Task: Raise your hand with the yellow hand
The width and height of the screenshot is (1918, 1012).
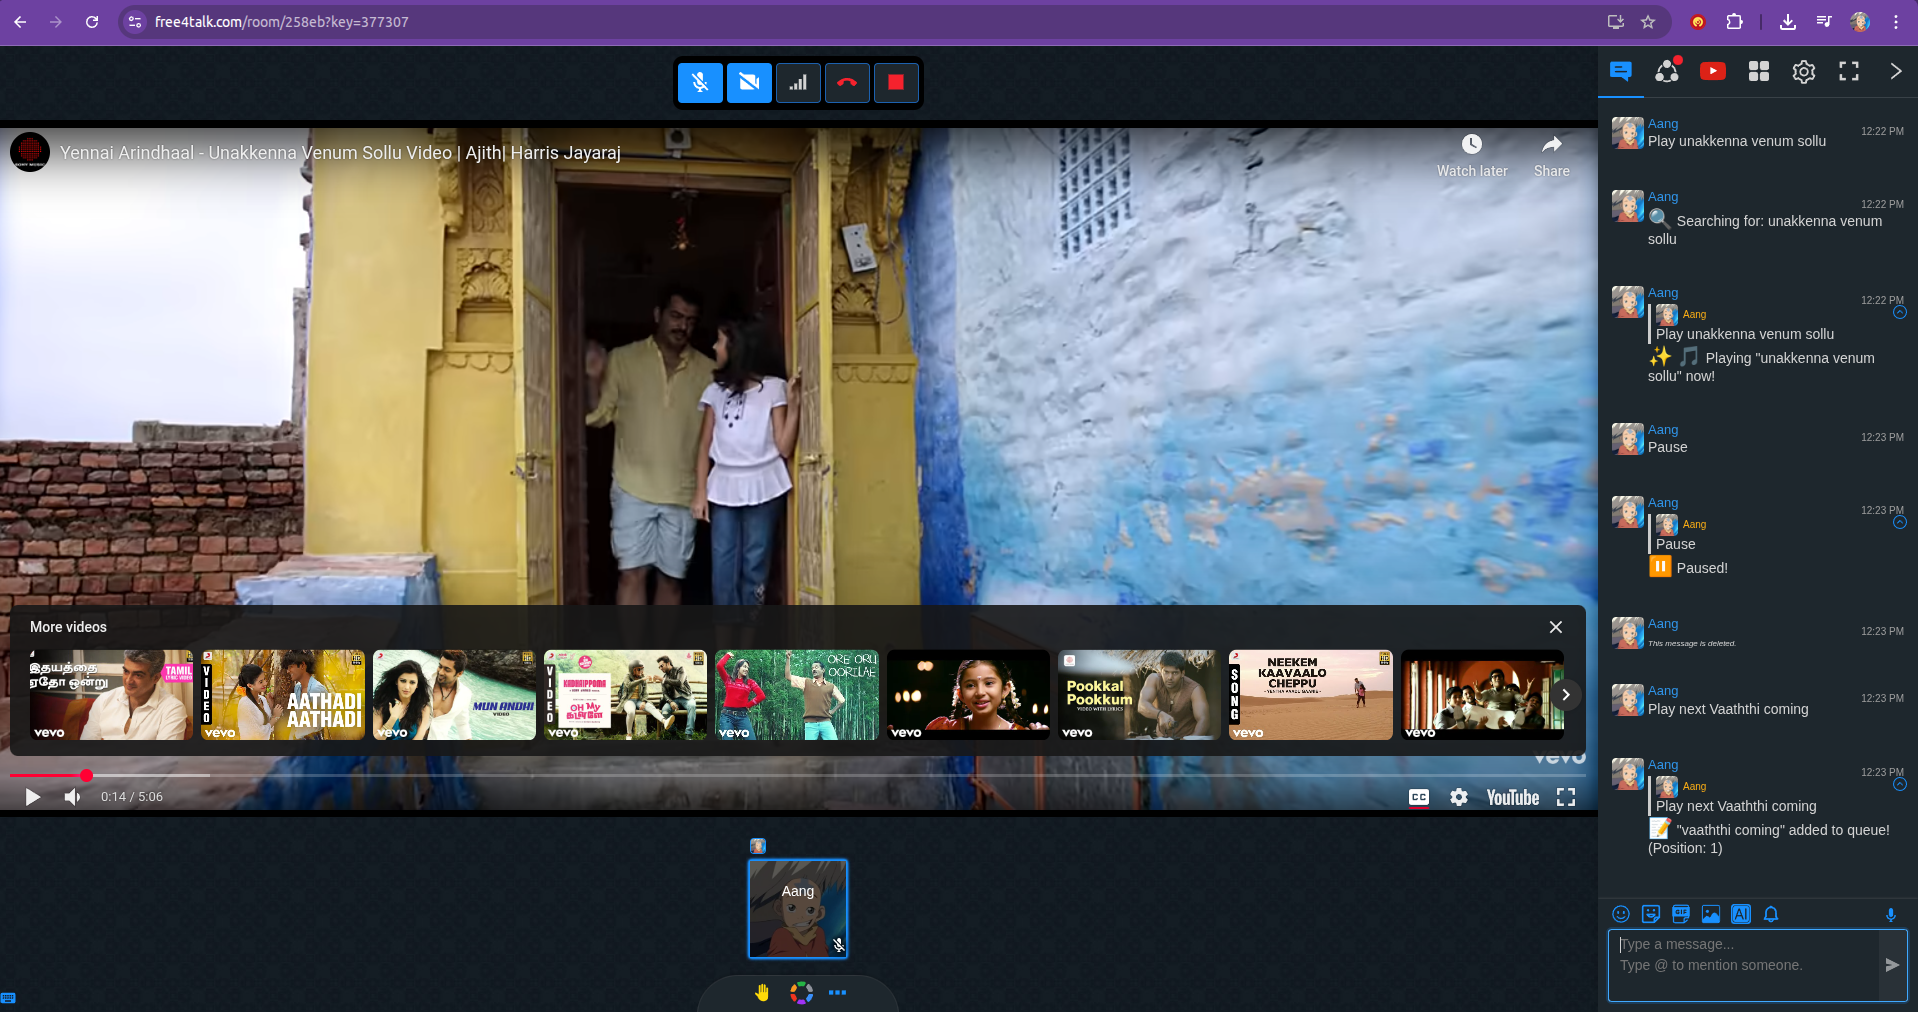Action: (x=762, y=993)
